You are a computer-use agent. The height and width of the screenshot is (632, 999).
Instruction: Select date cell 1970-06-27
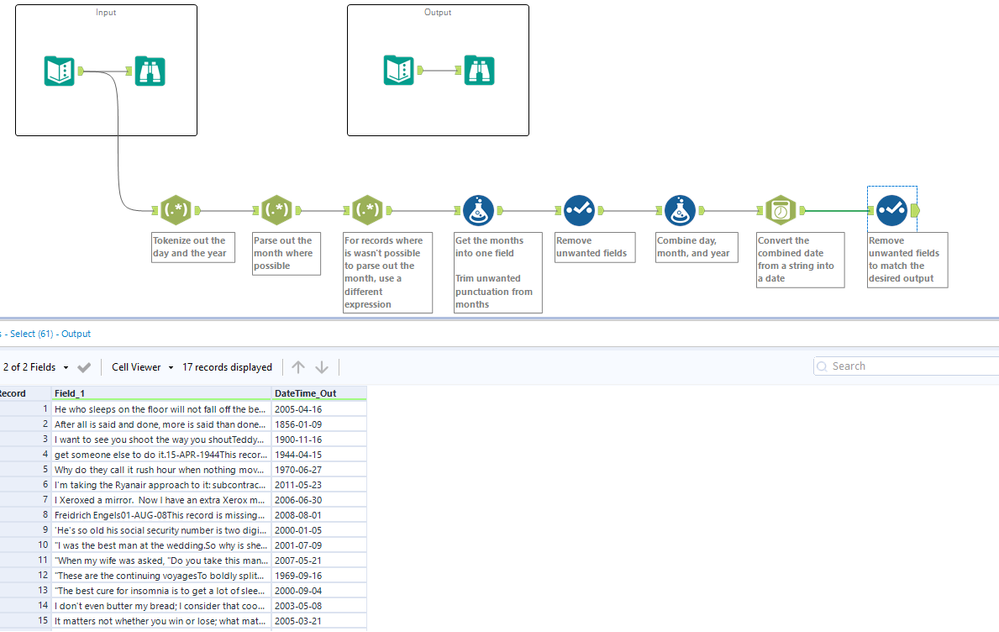[x=319, y=470]
